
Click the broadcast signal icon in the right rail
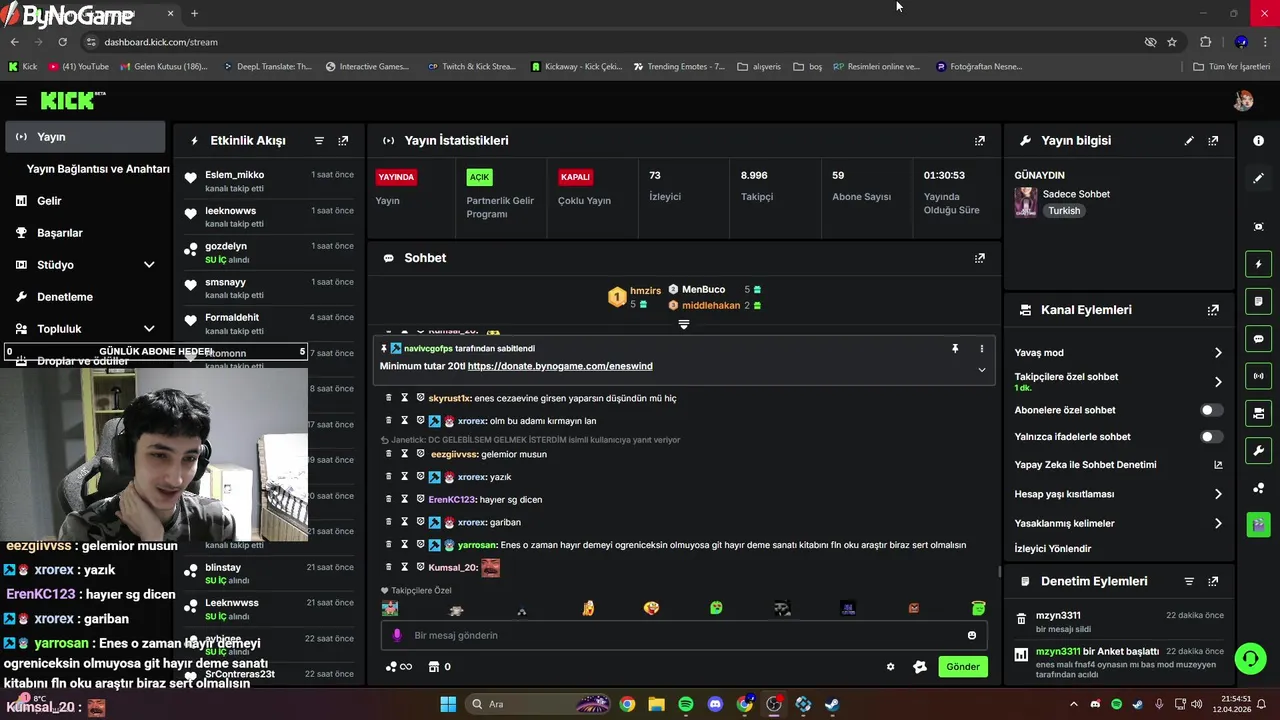(x=1259, y=376)
